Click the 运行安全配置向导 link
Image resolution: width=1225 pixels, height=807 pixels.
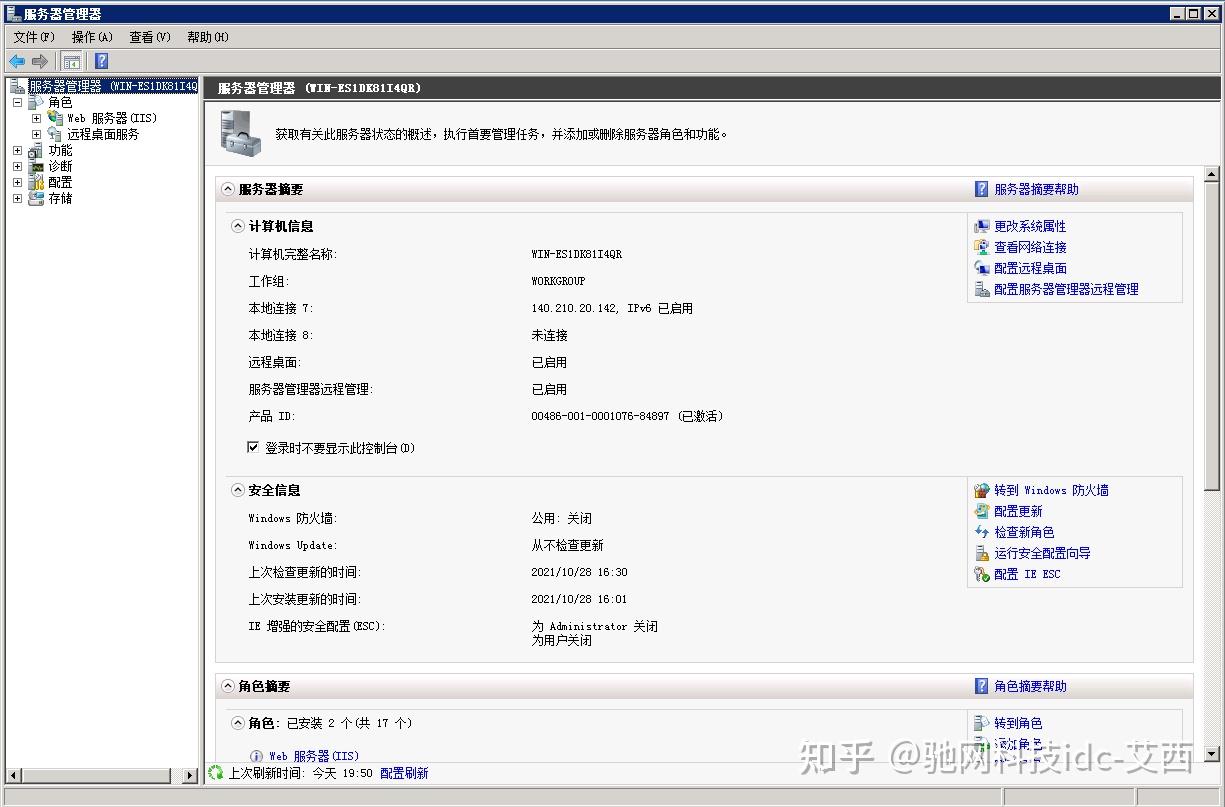[1042, 553]
